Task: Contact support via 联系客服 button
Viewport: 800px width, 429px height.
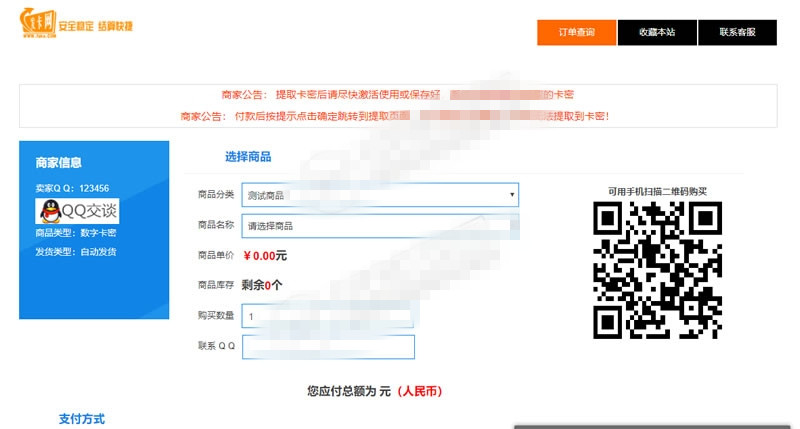Action: click(737, 32)
